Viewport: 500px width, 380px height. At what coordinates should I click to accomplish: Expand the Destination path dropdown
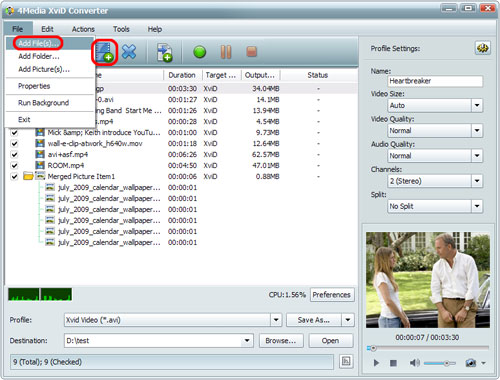click(x=247, y=341)
